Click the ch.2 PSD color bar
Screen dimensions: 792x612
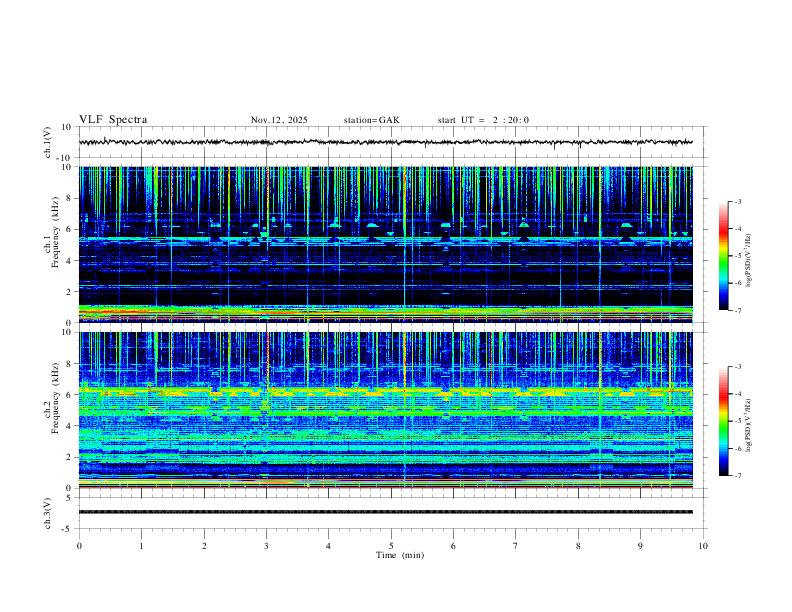click(723, 421)
